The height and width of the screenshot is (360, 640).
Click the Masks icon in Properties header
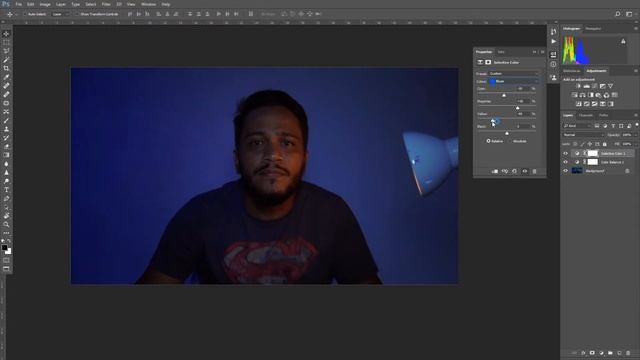[488, 62]
